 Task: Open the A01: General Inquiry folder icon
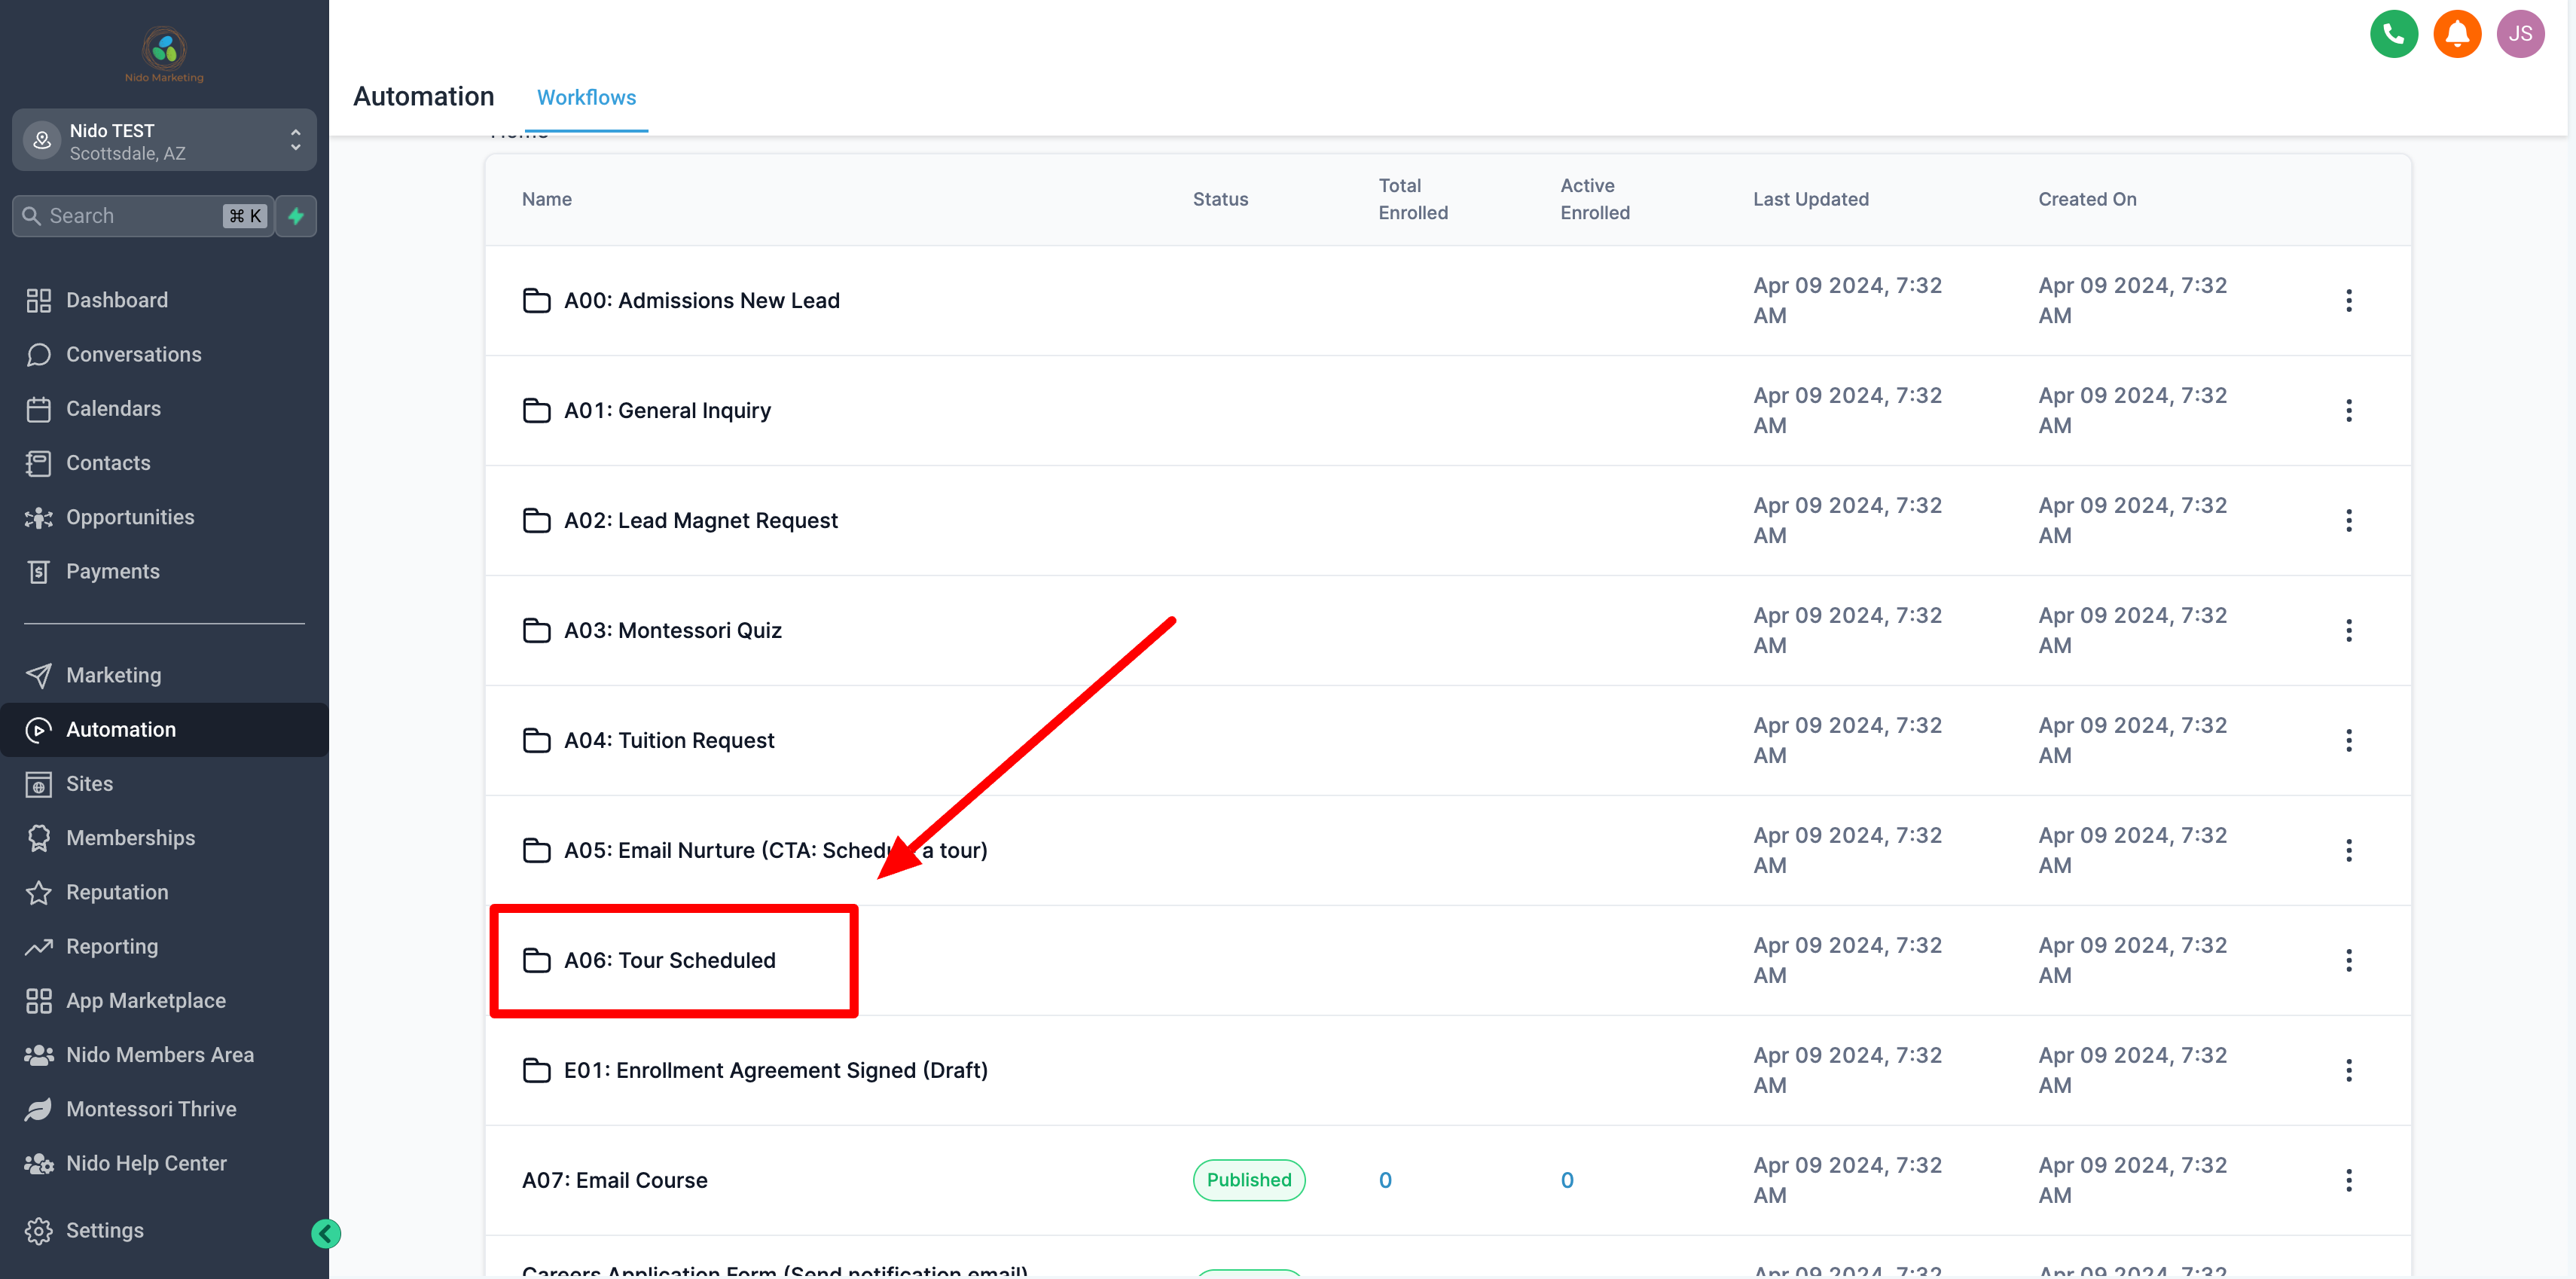click(537, 410)
